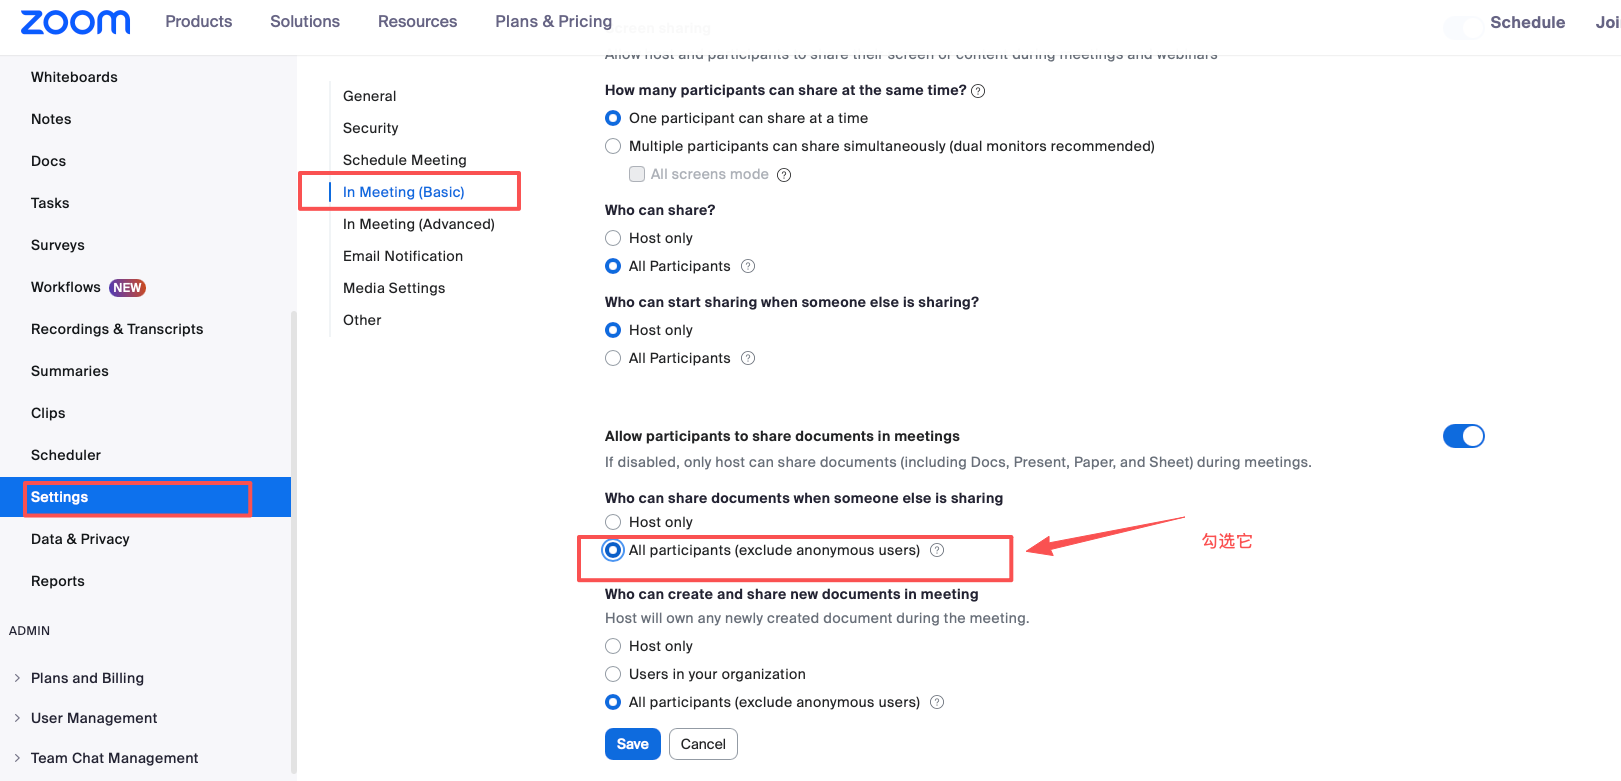Click the NEW badge next to Workflows

127,288
